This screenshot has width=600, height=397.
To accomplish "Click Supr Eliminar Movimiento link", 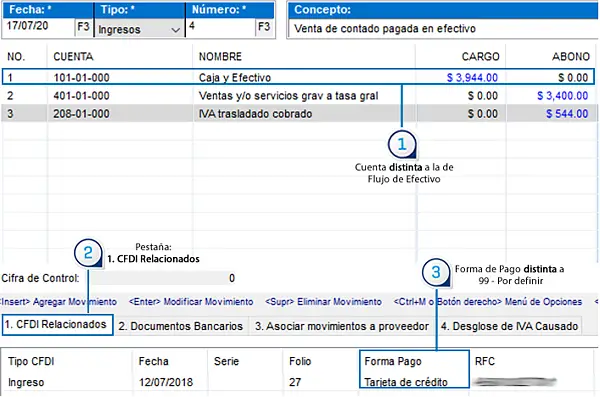I will (x=323, y=302).
